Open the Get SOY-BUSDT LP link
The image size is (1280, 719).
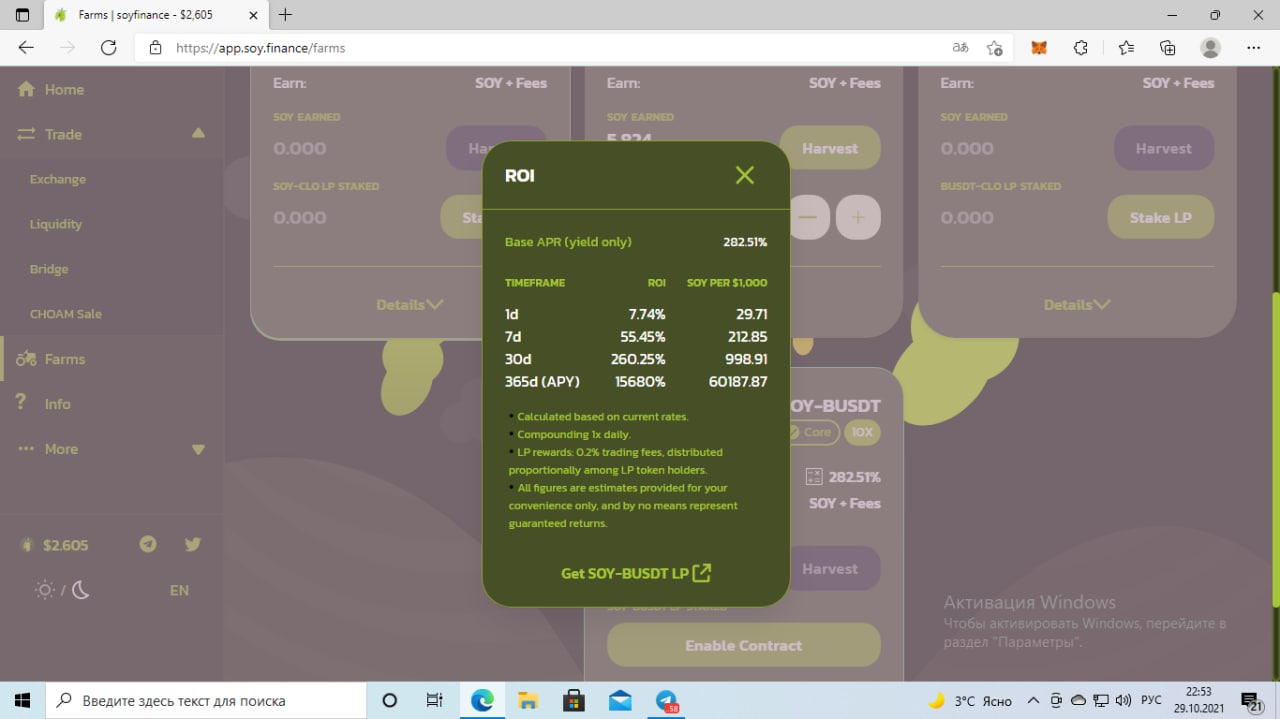point(636,573)
